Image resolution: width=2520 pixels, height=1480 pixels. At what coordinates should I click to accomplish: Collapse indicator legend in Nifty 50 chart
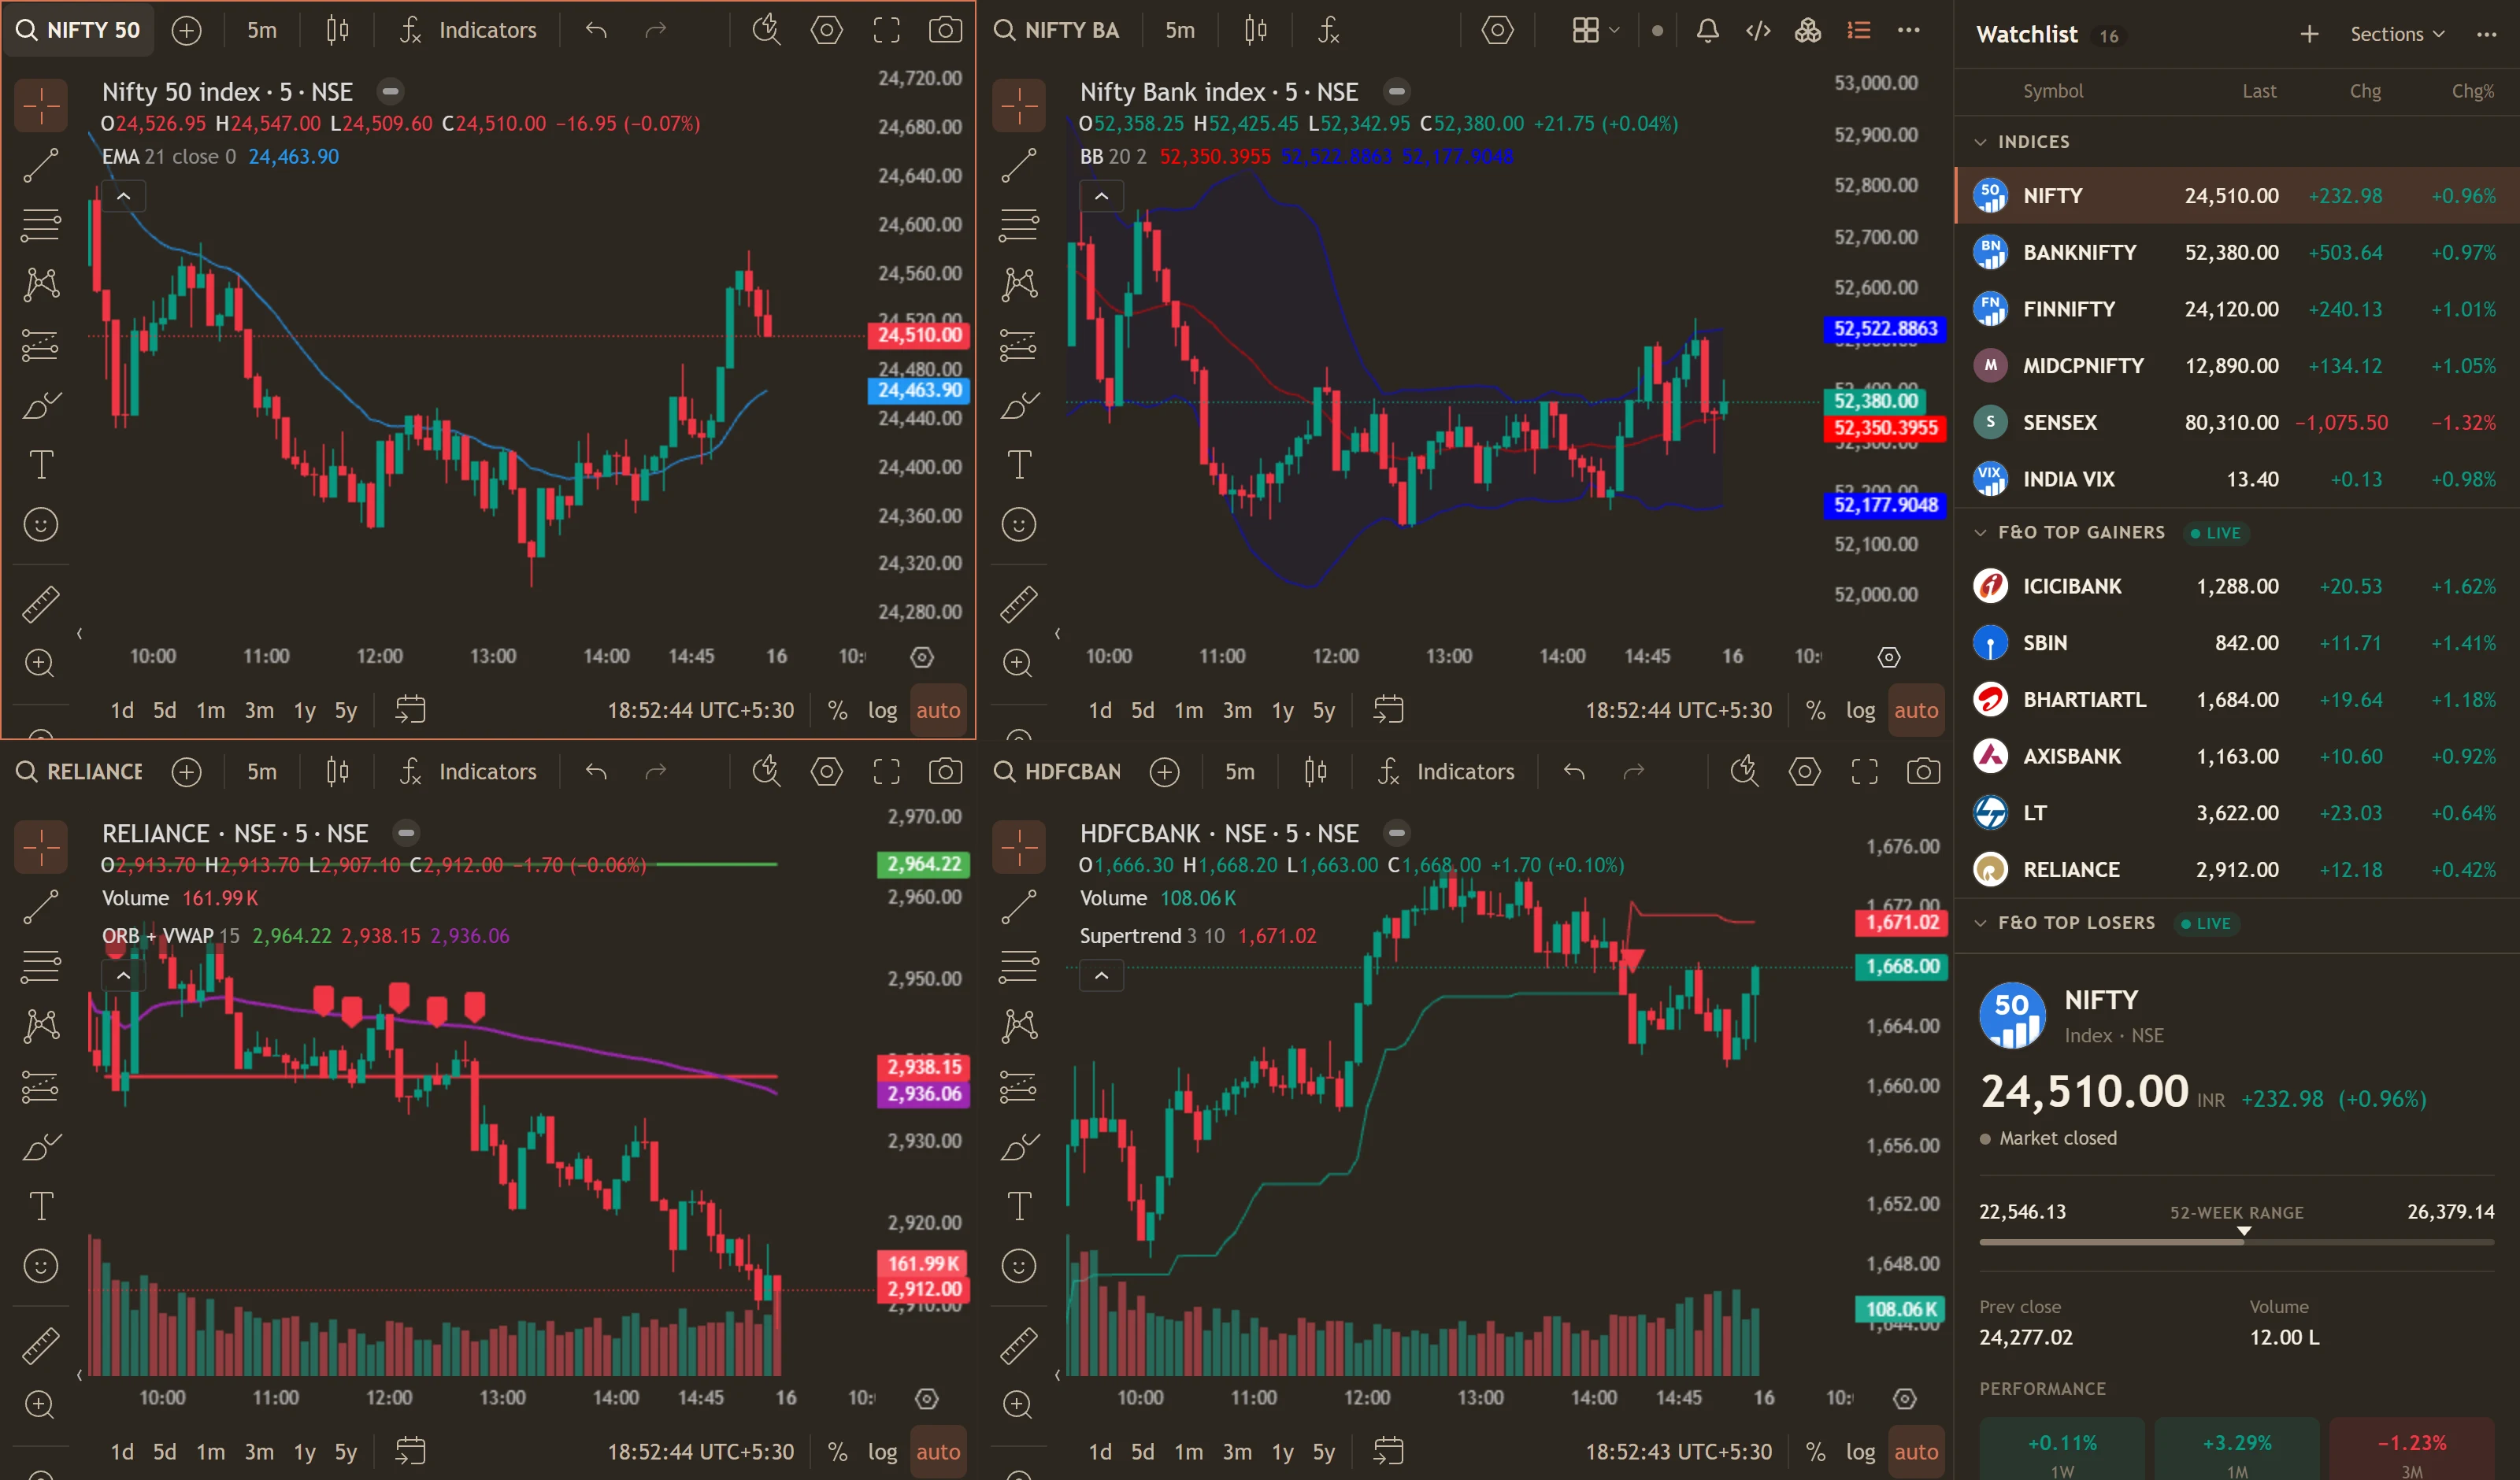pos(123,196)
